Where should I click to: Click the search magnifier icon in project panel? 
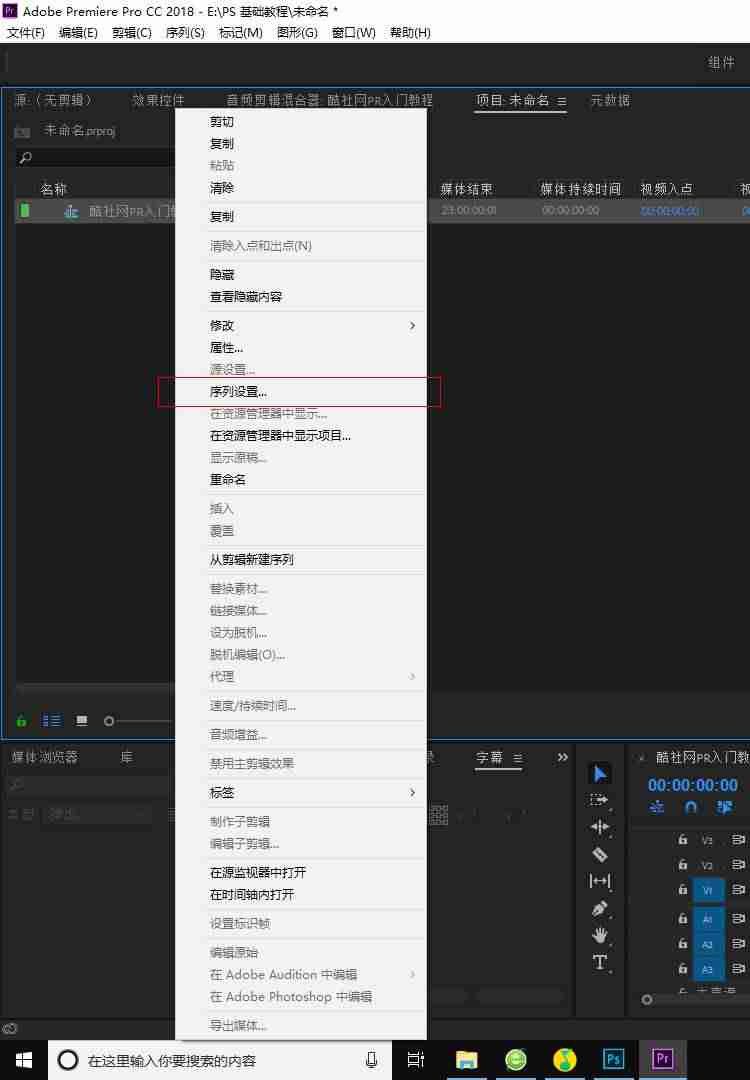pyautogui.click(x=25, y=158)
